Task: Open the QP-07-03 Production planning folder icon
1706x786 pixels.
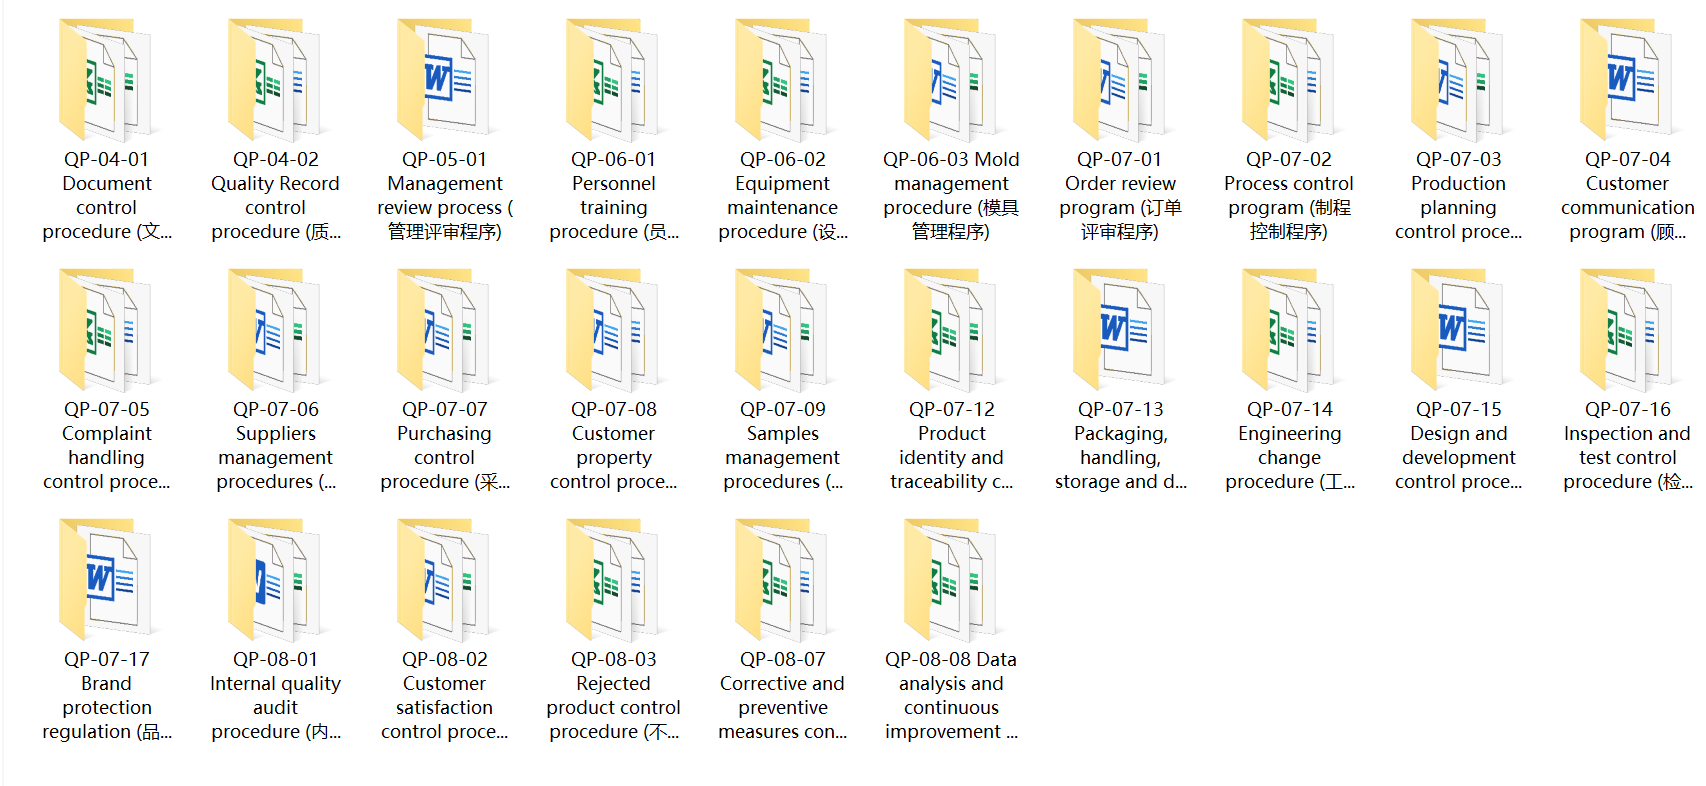Action: tap(1458, 80)
